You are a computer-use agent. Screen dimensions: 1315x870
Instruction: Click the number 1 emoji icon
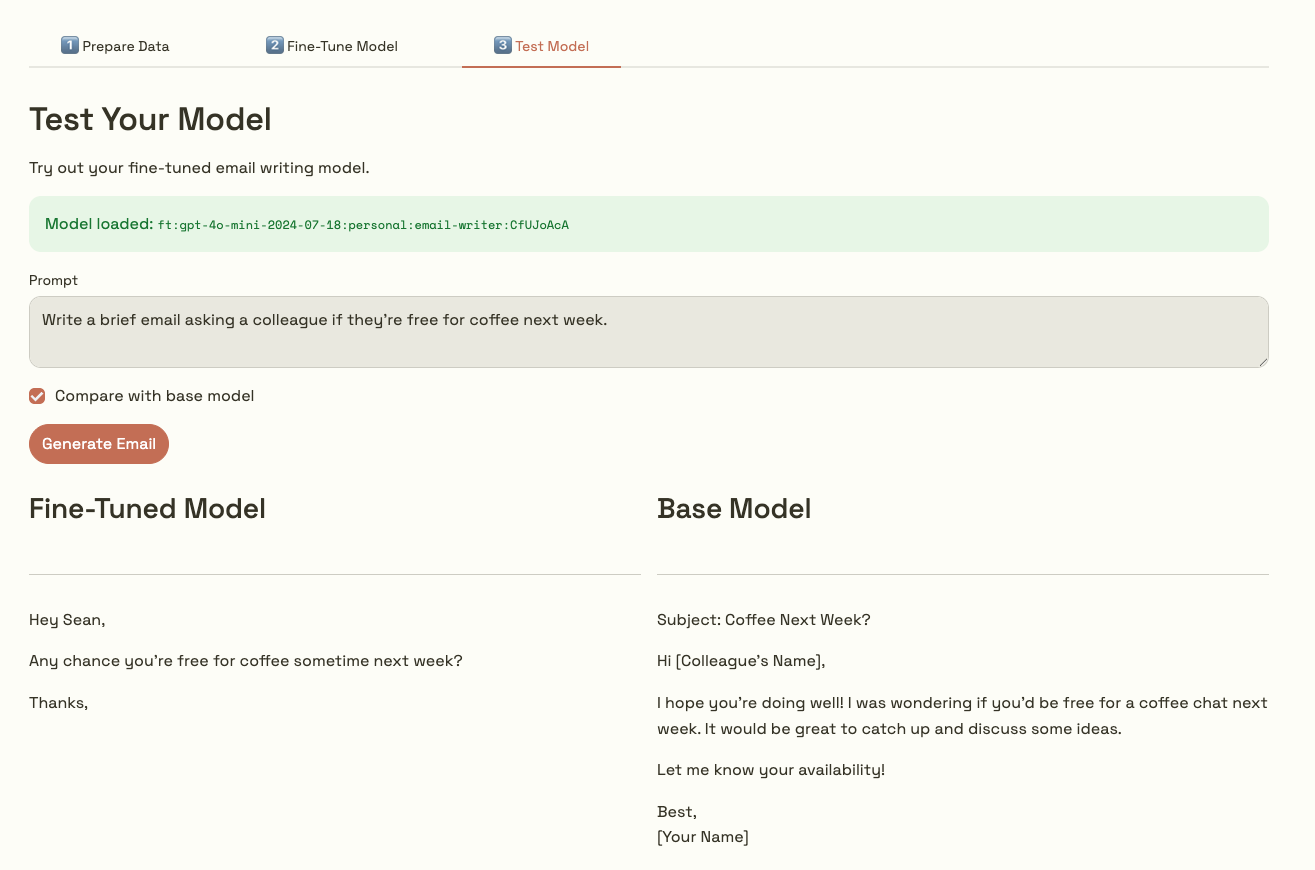(70, 46)
